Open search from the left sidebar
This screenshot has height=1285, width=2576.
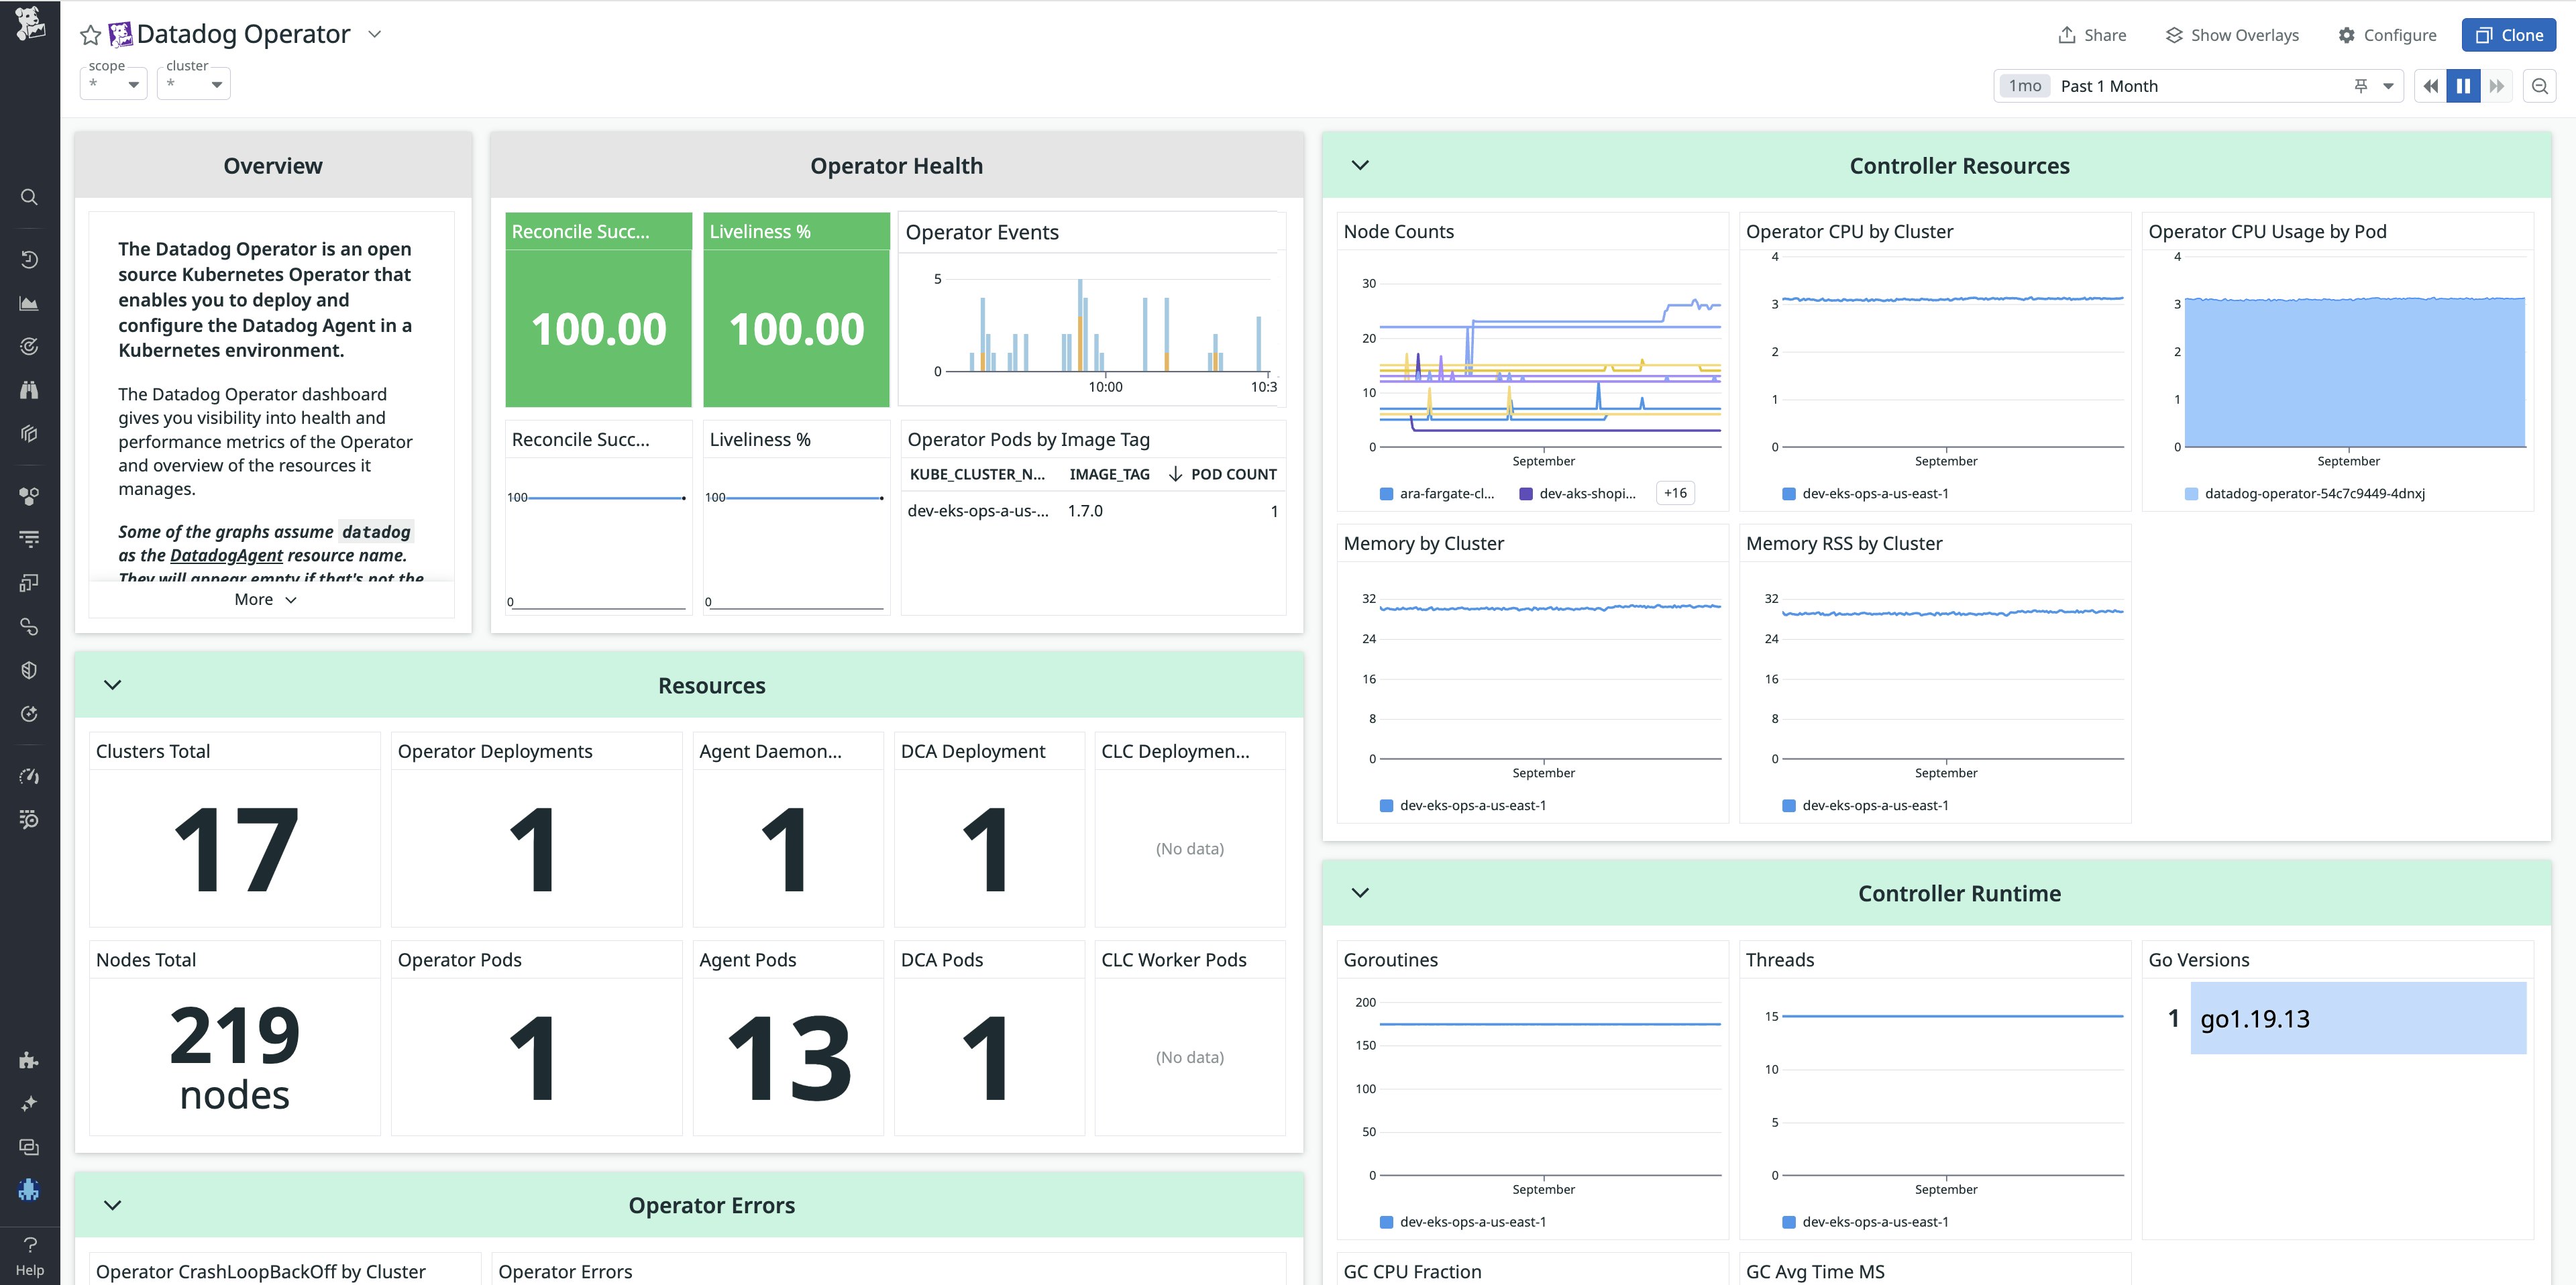(29, 196)
